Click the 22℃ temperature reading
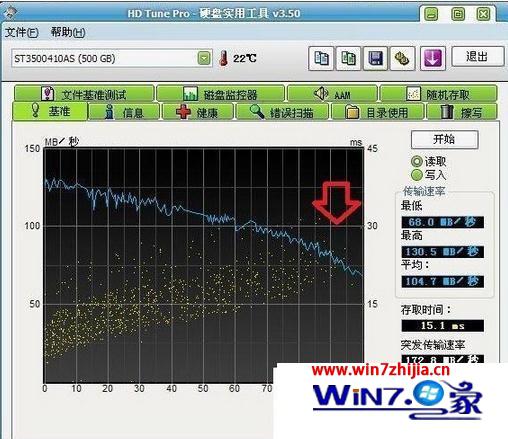This screenshot has width=508, height=439. [244, 59]
